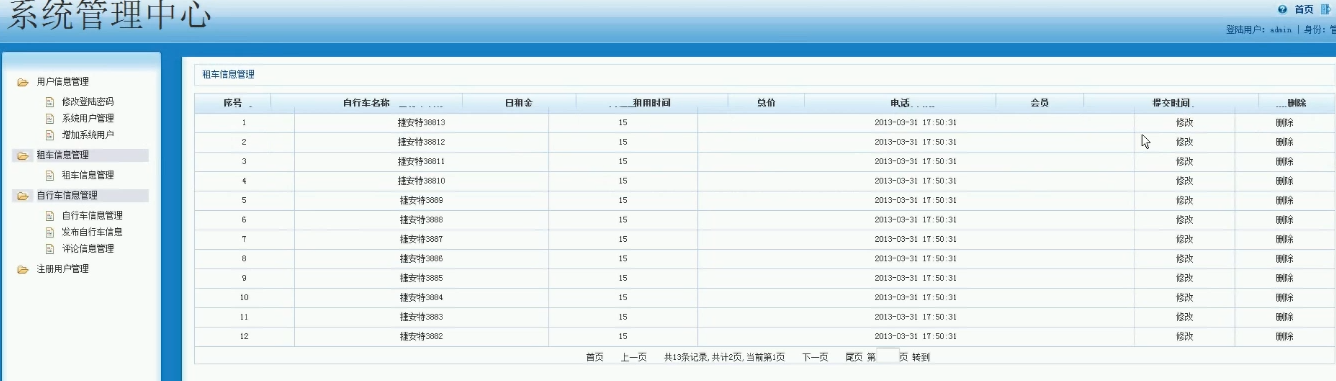Open 自行车信息管理 sub-item in sidebar

(x=92, y=215)
